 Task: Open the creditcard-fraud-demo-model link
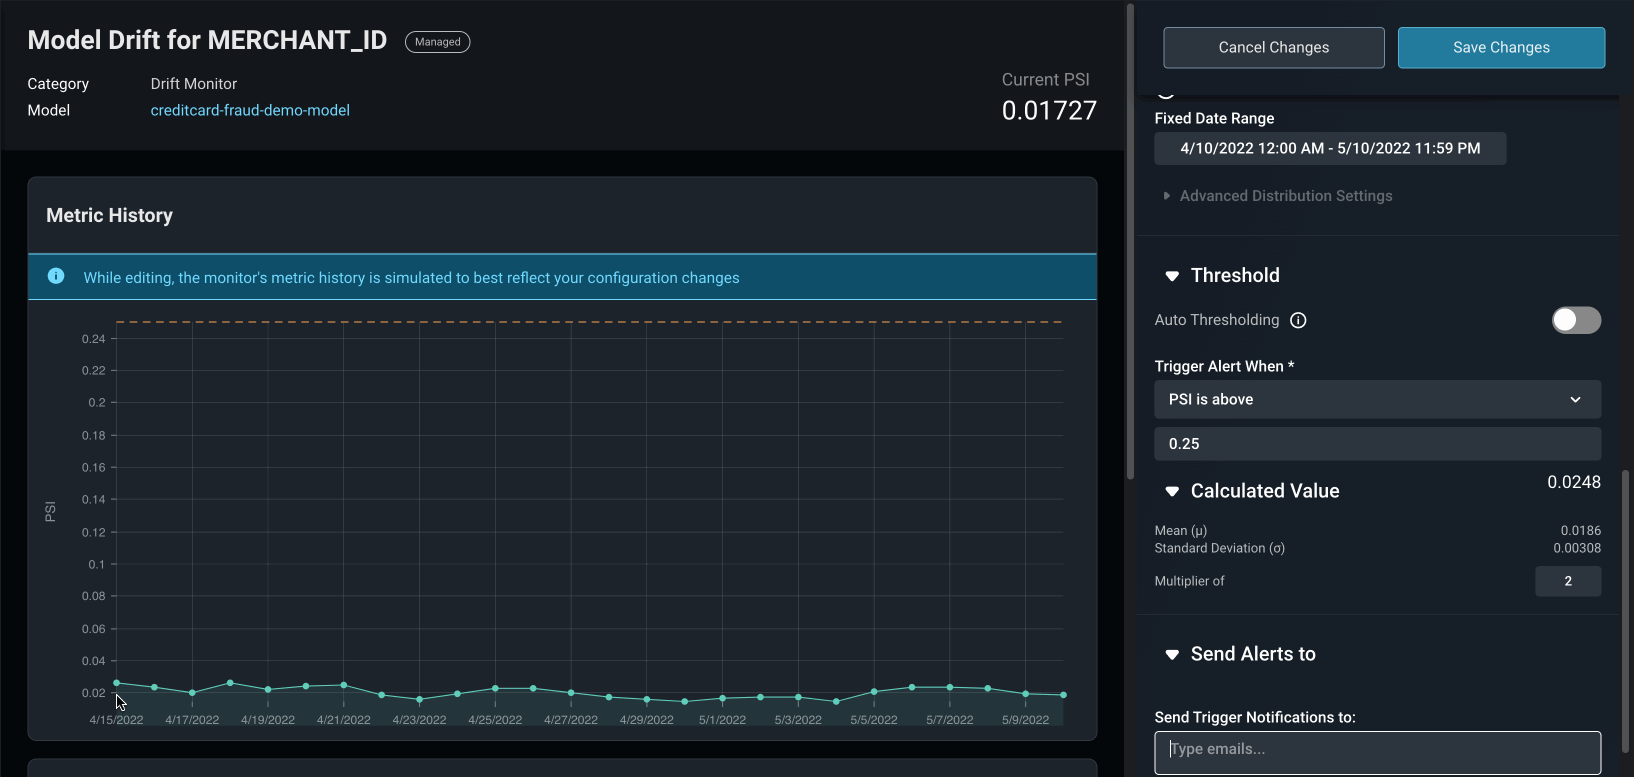click(x=250, y=110)
